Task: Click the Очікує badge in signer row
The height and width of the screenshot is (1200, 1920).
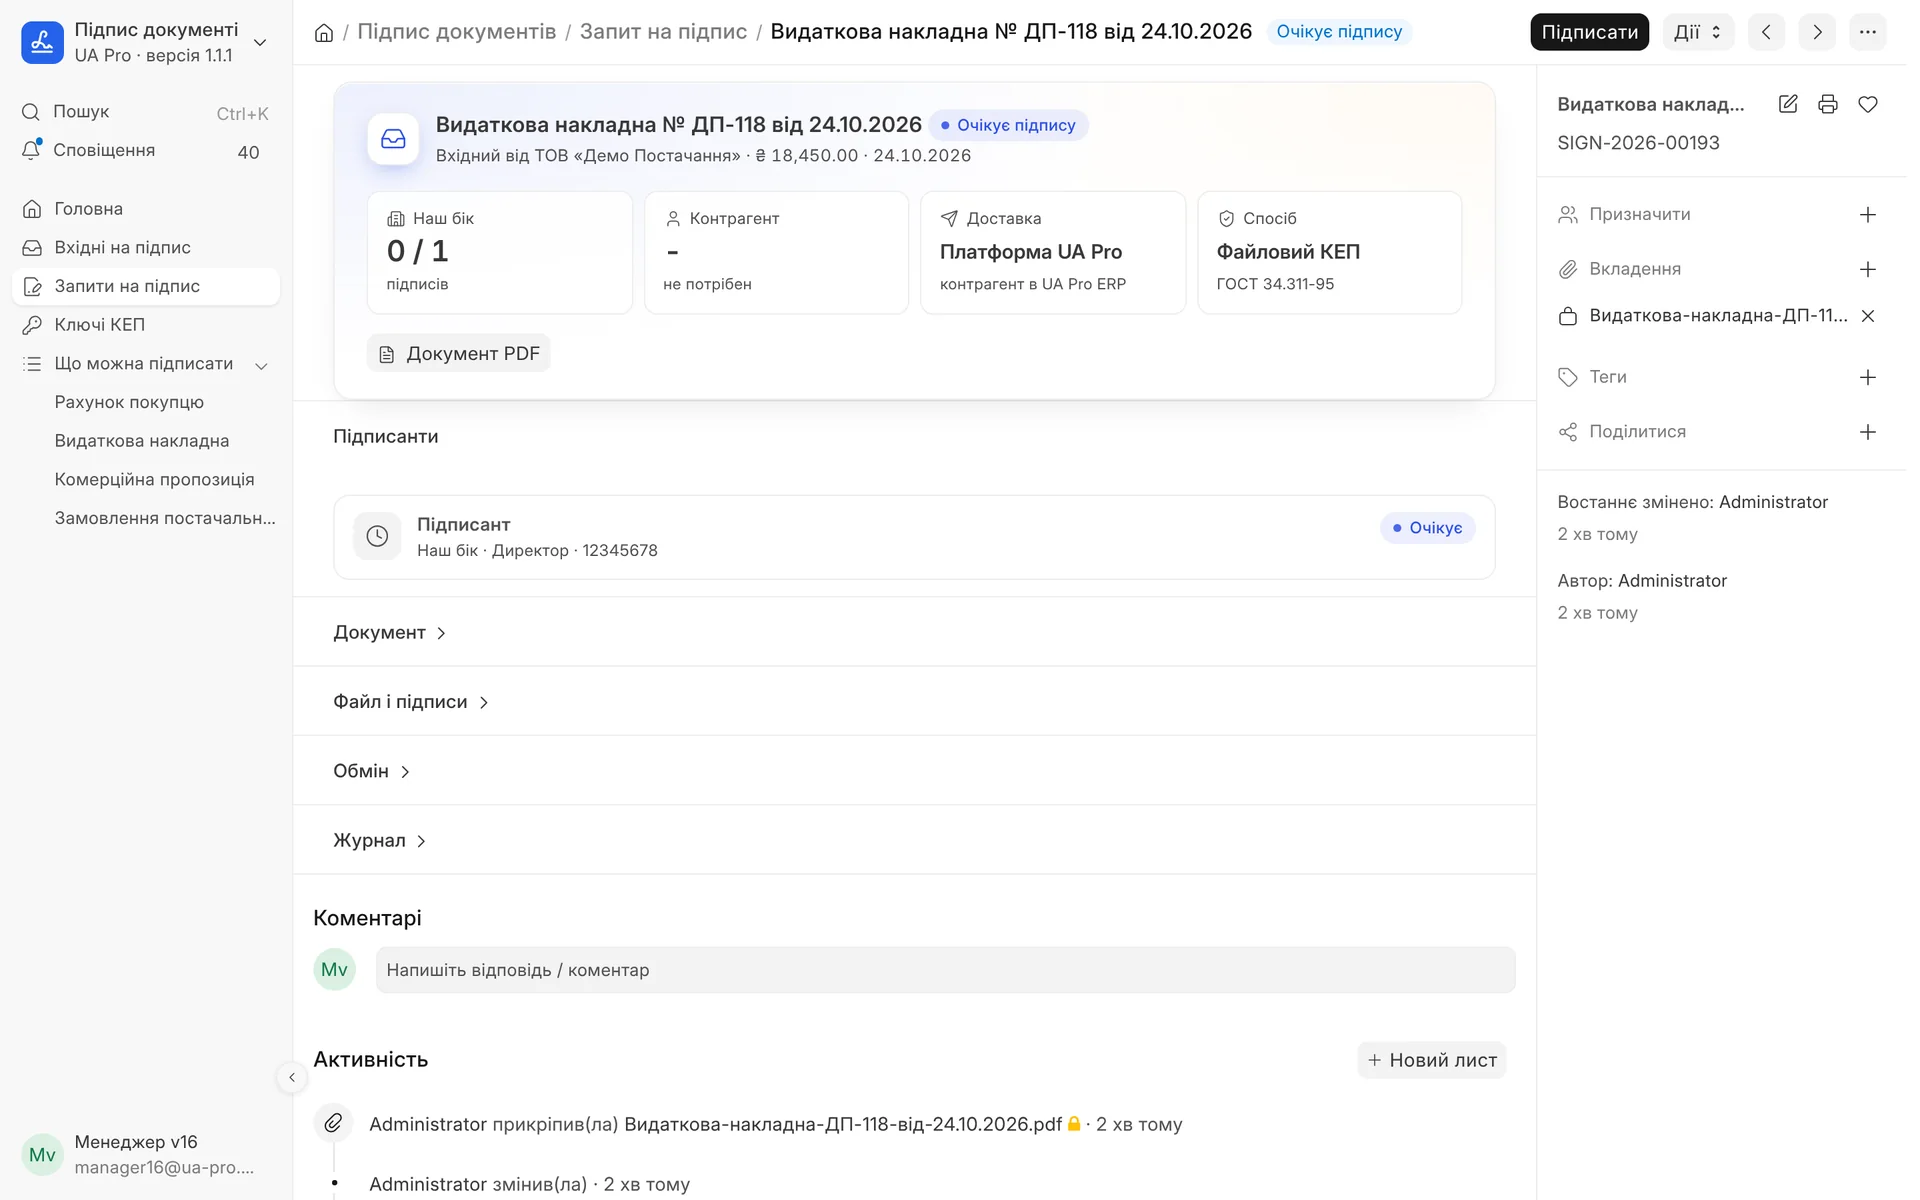Action: [x=1427, y=528]
